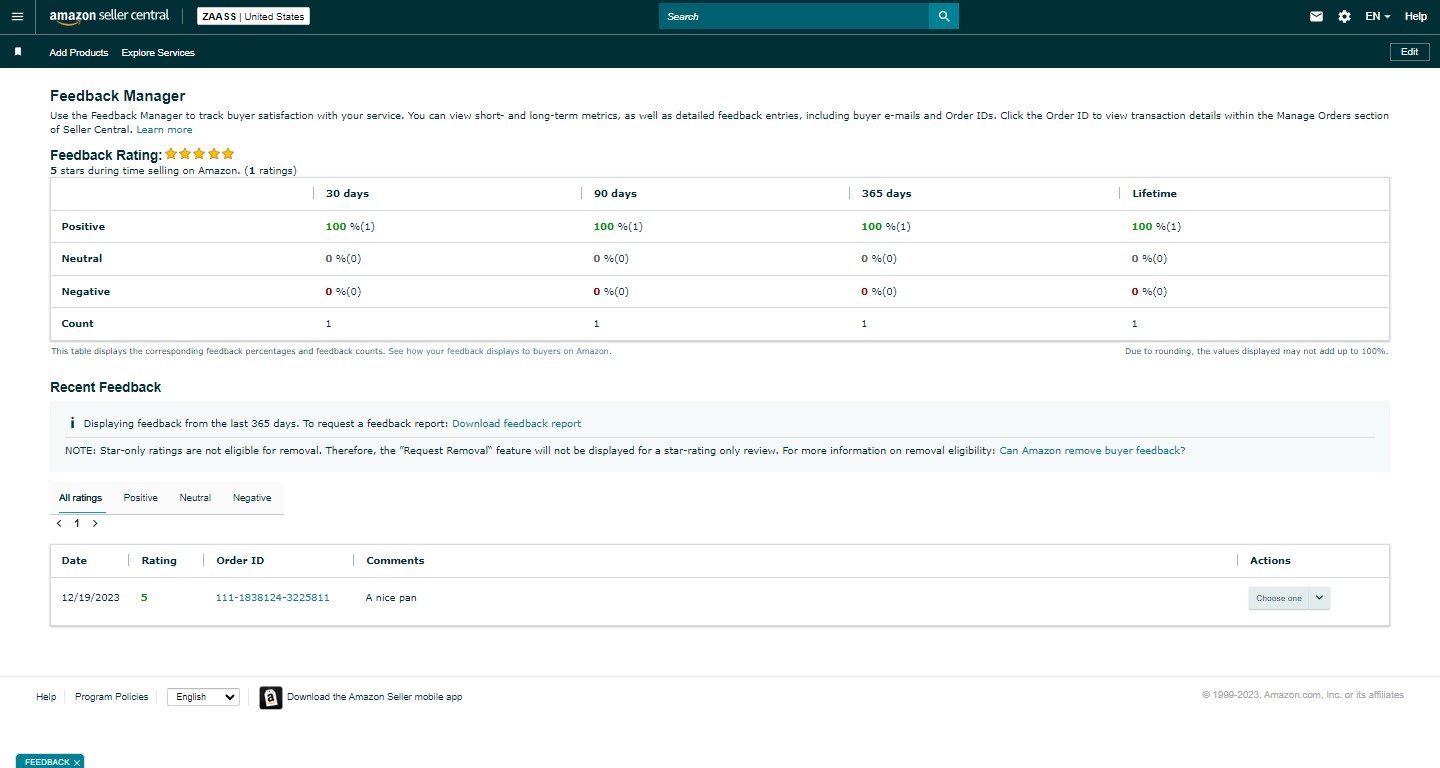
Task: Open the Program Policies footer link
Action: pos(111,697)
